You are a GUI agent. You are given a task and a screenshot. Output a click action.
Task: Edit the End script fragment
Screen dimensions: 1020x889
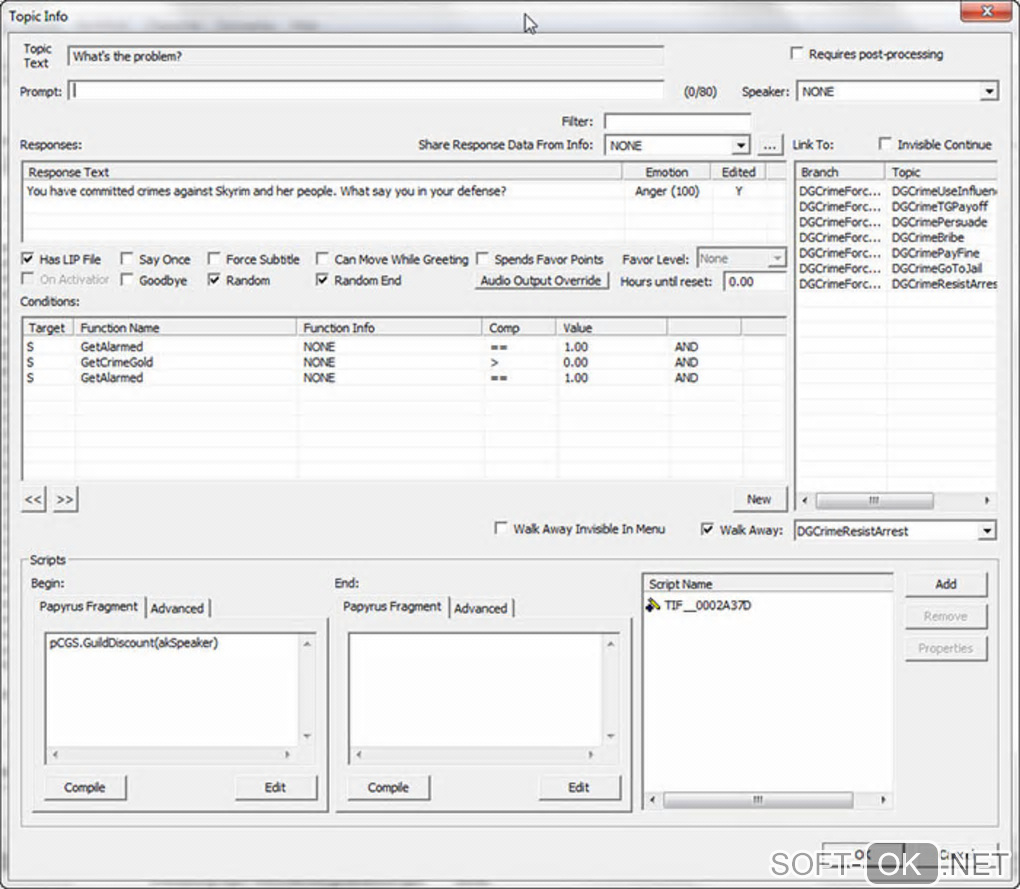(x=579, y=787)
